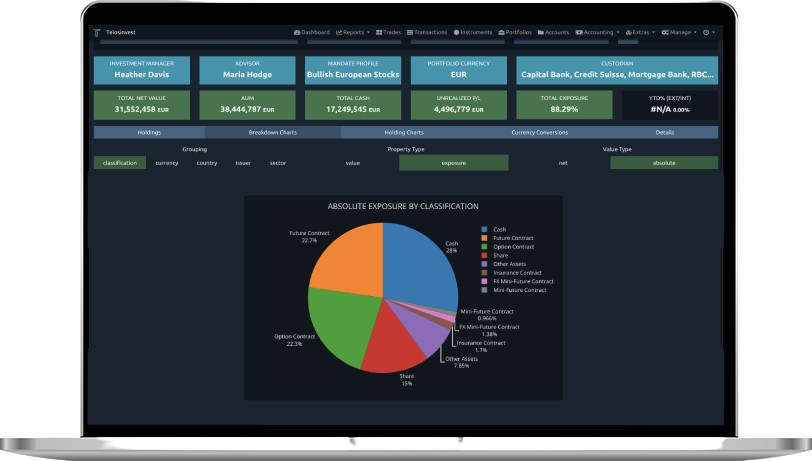Open the power icon user menu
The height and width of the screenshot is (461, 812).
click(709, 32)
